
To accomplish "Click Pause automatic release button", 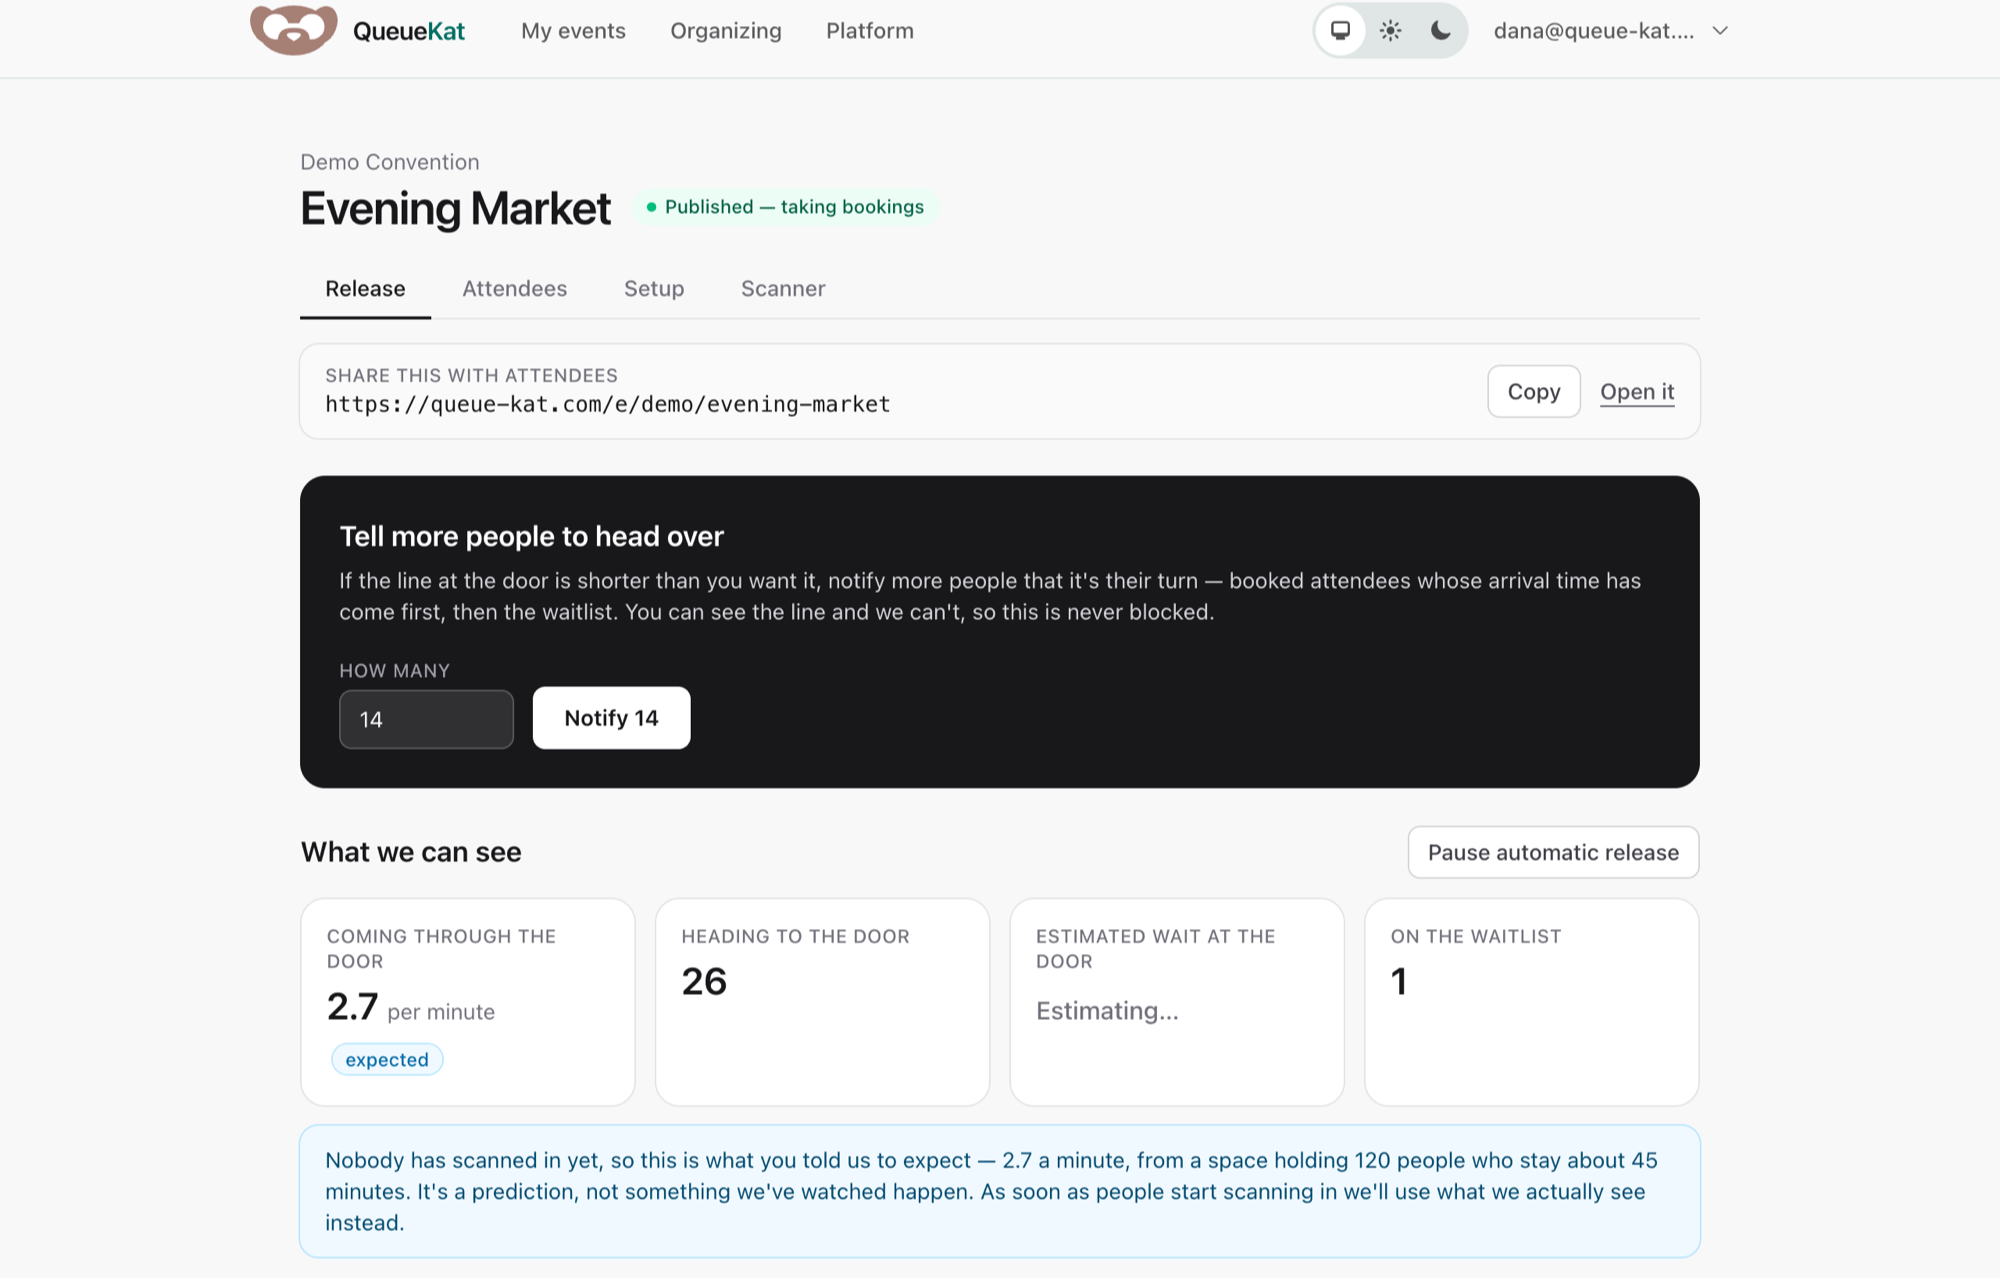I will (1553, 853).
